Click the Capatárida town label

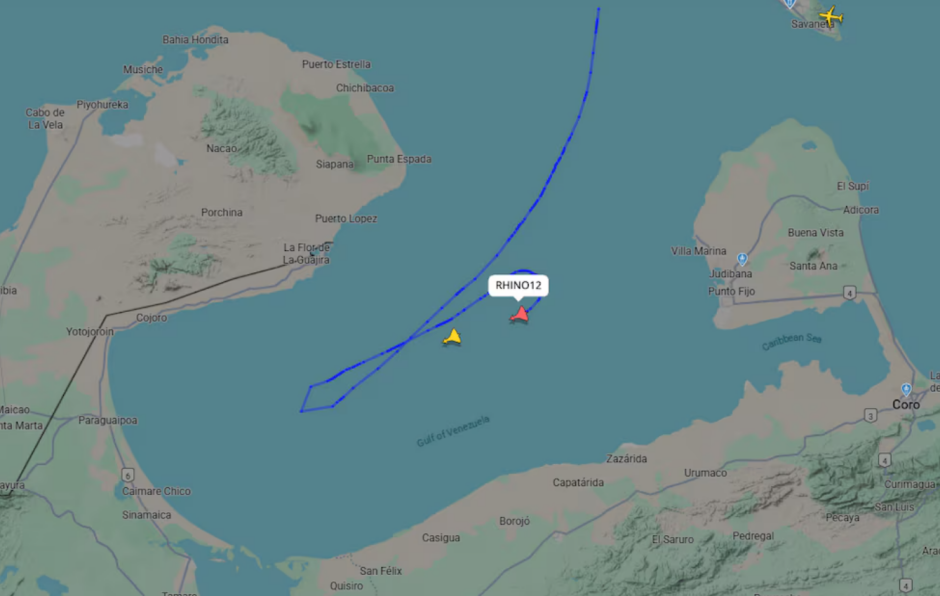click(x=578, y=482)
